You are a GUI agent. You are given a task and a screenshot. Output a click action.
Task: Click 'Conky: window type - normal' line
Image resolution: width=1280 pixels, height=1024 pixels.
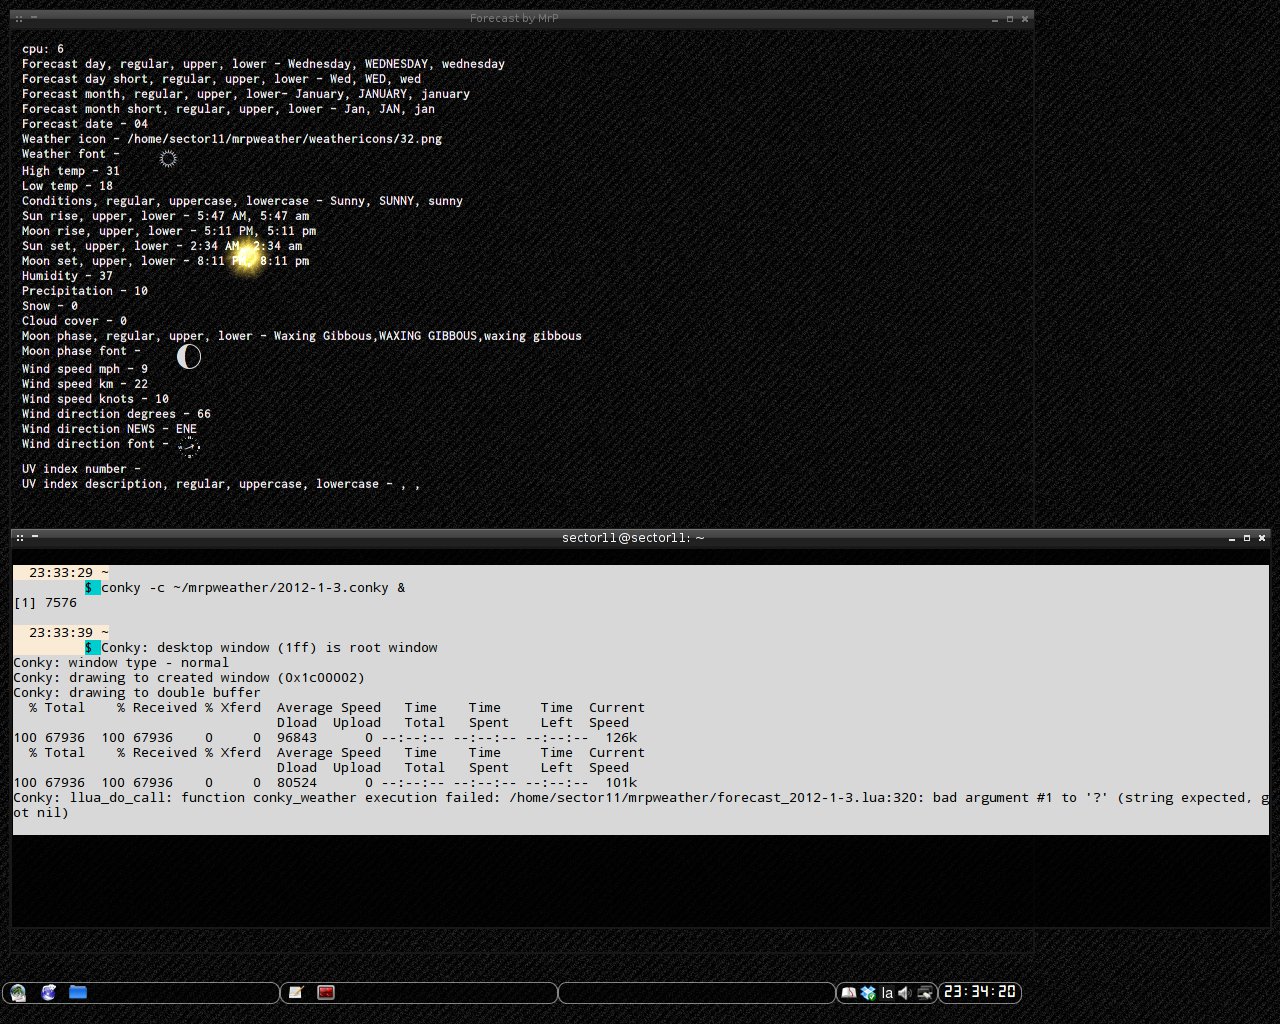pos(121,663)
